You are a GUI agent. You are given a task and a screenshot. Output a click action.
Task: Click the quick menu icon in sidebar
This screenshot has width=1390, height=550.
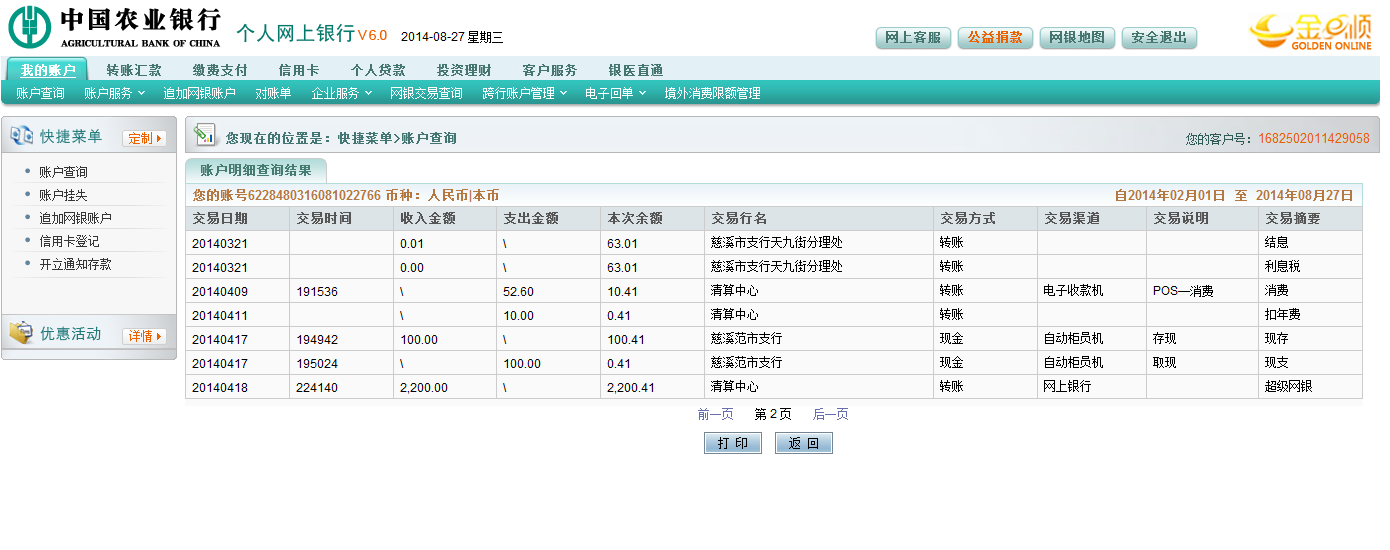[21, 136]
